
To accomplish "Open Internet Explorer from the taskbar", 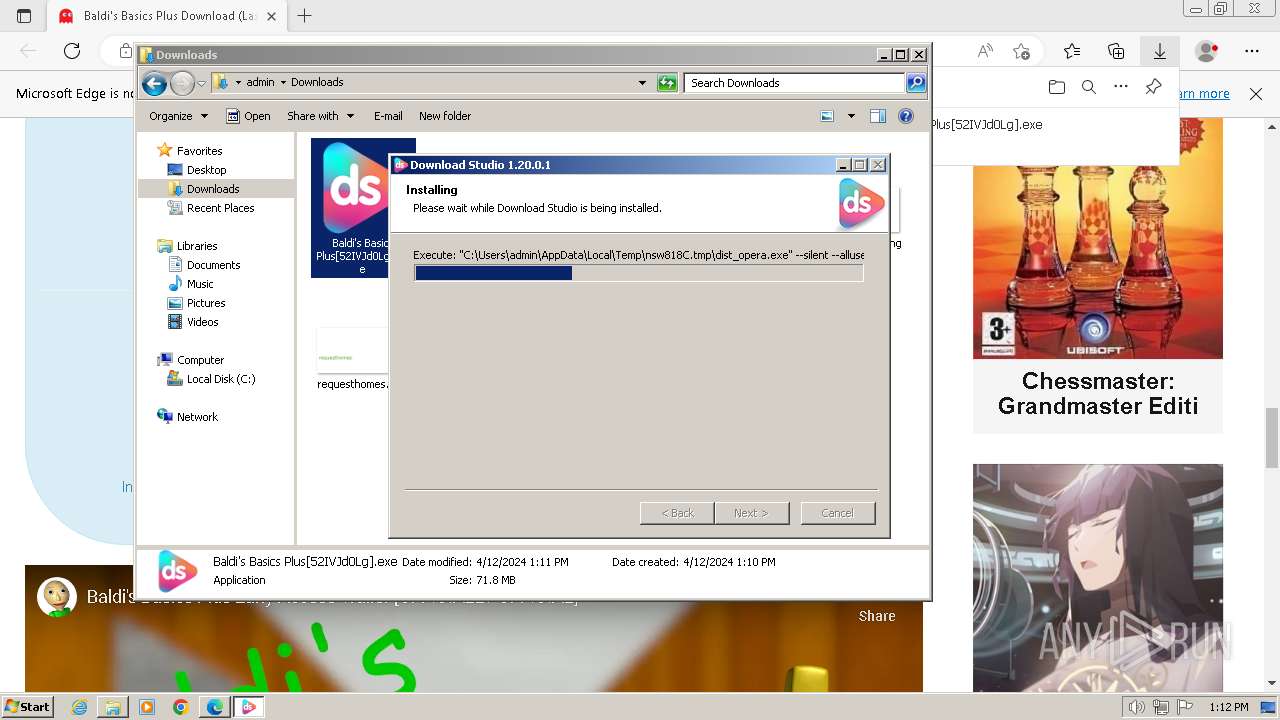I will pyautogui.click(x=80, y=707).
